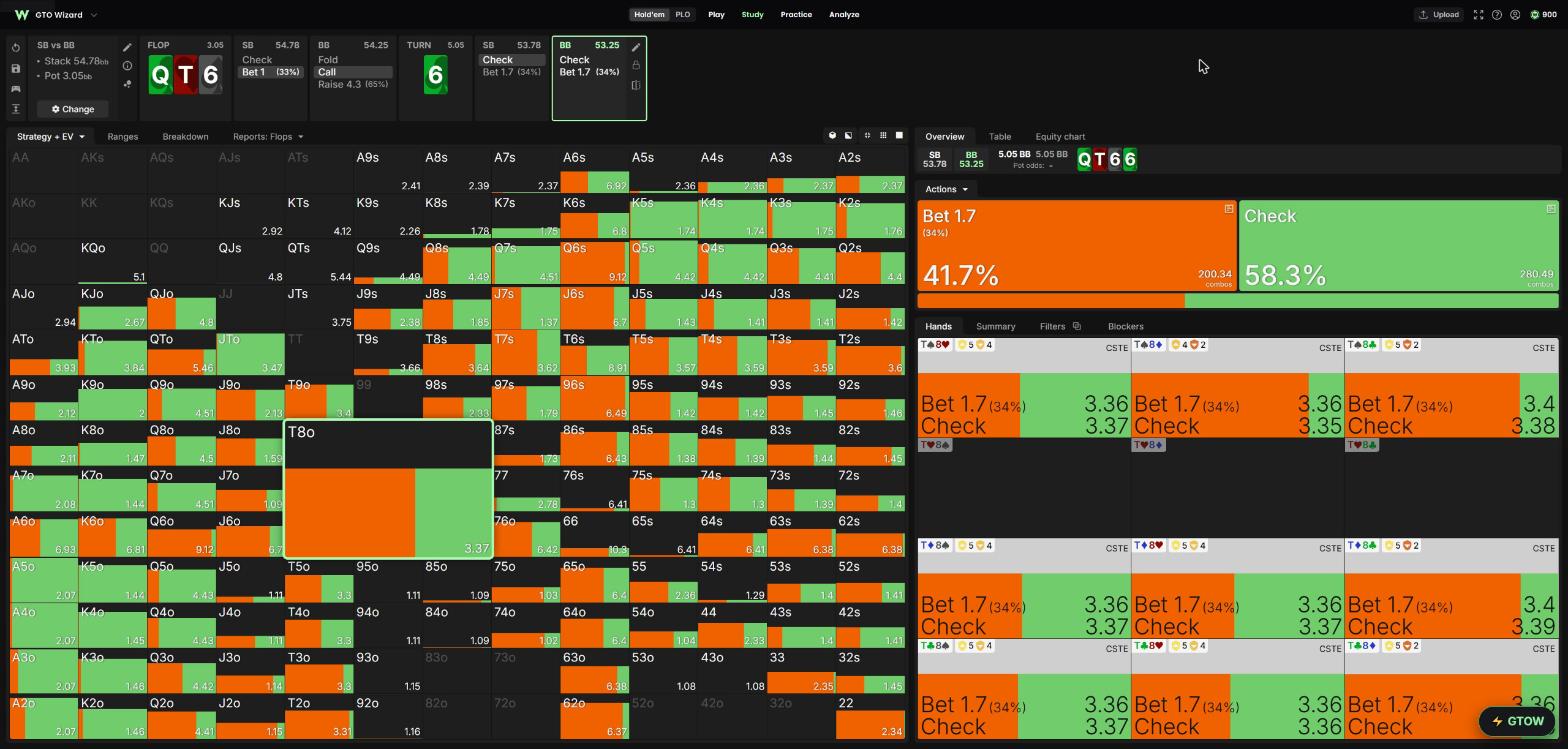Viewport: 1568px width, 749px height.
Task: Click pencil icon in selected BB 53.25 card
Action: [x=636, y=47]
